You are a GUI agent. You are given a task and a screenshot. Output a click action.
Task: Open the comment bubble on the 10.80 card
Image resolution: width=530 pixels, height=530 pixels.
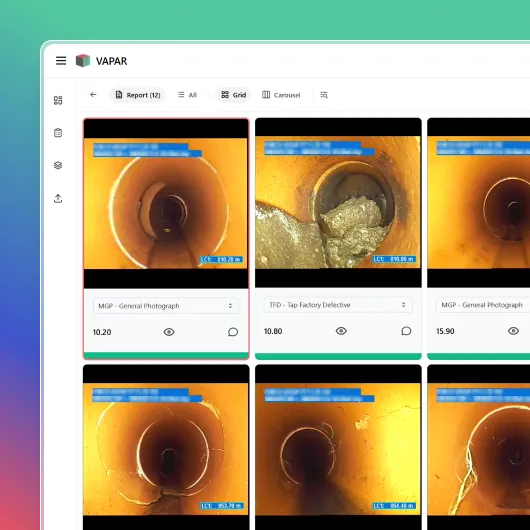(406, 331)
